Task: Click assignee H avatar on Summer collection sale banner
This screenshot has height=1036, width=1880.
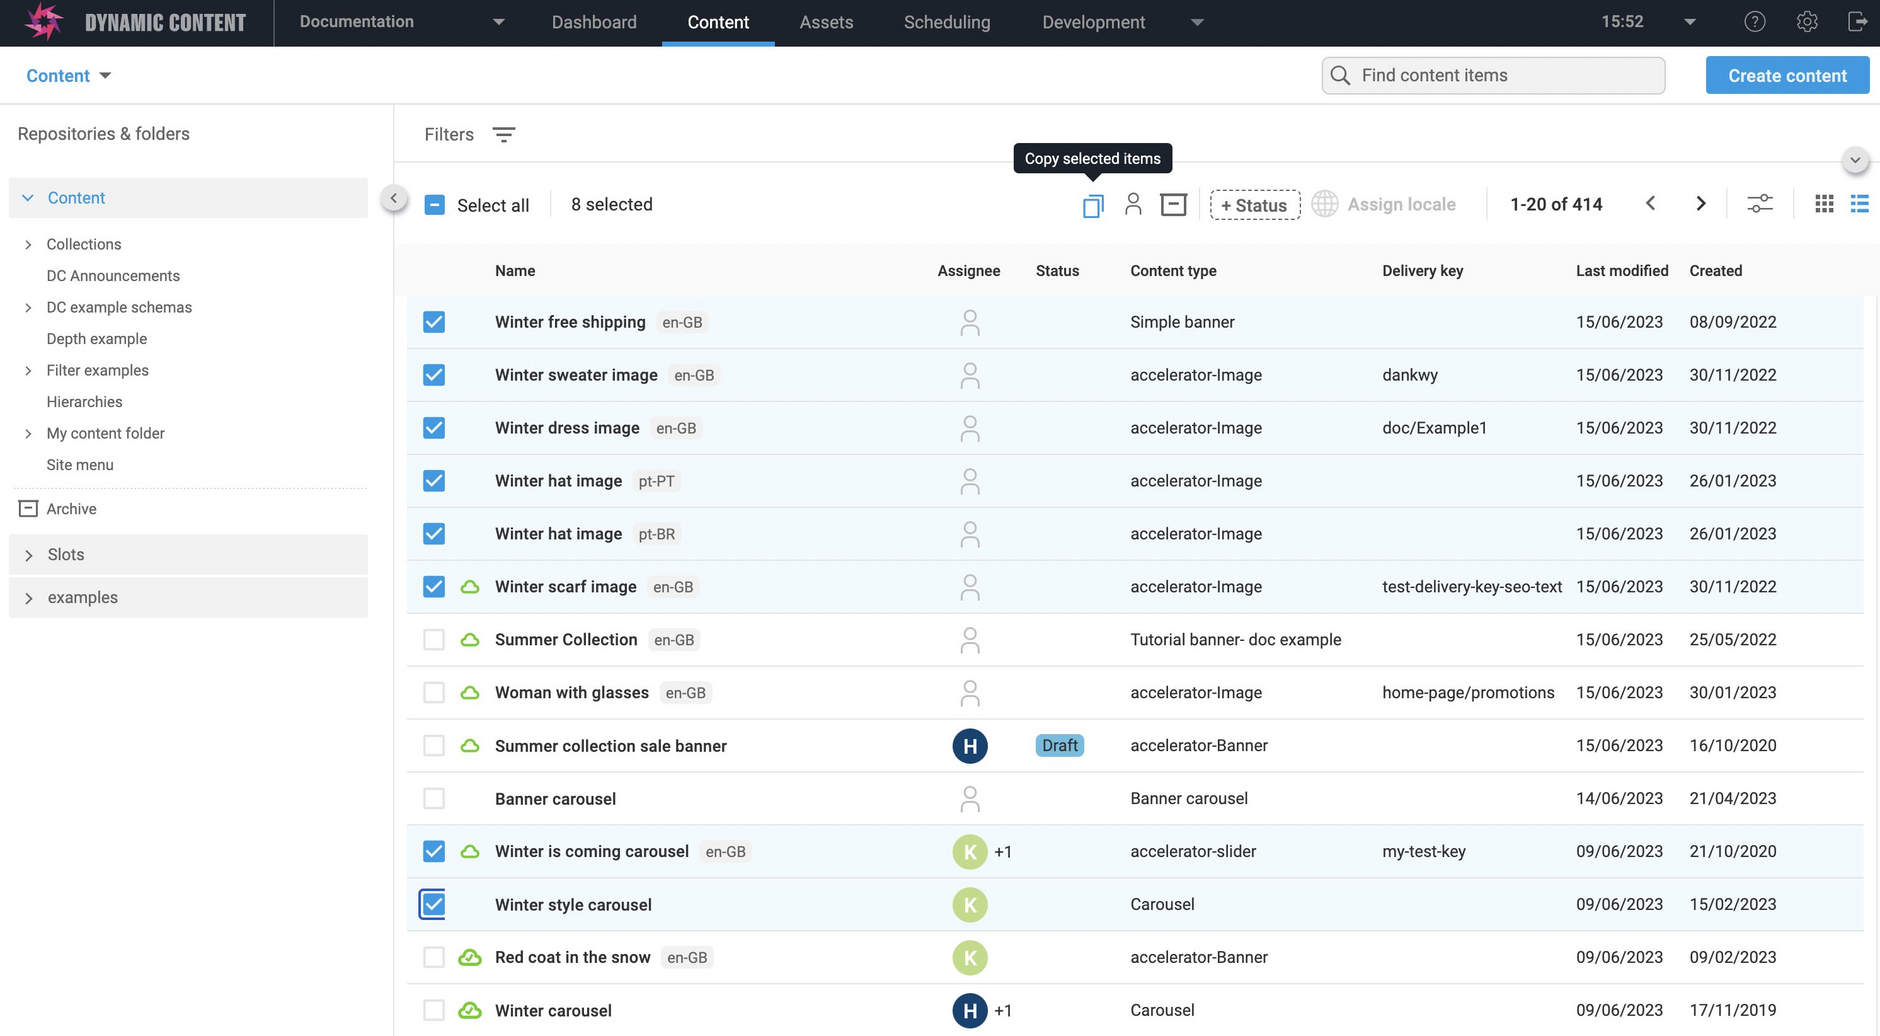Action: click(x=970, y=746)
